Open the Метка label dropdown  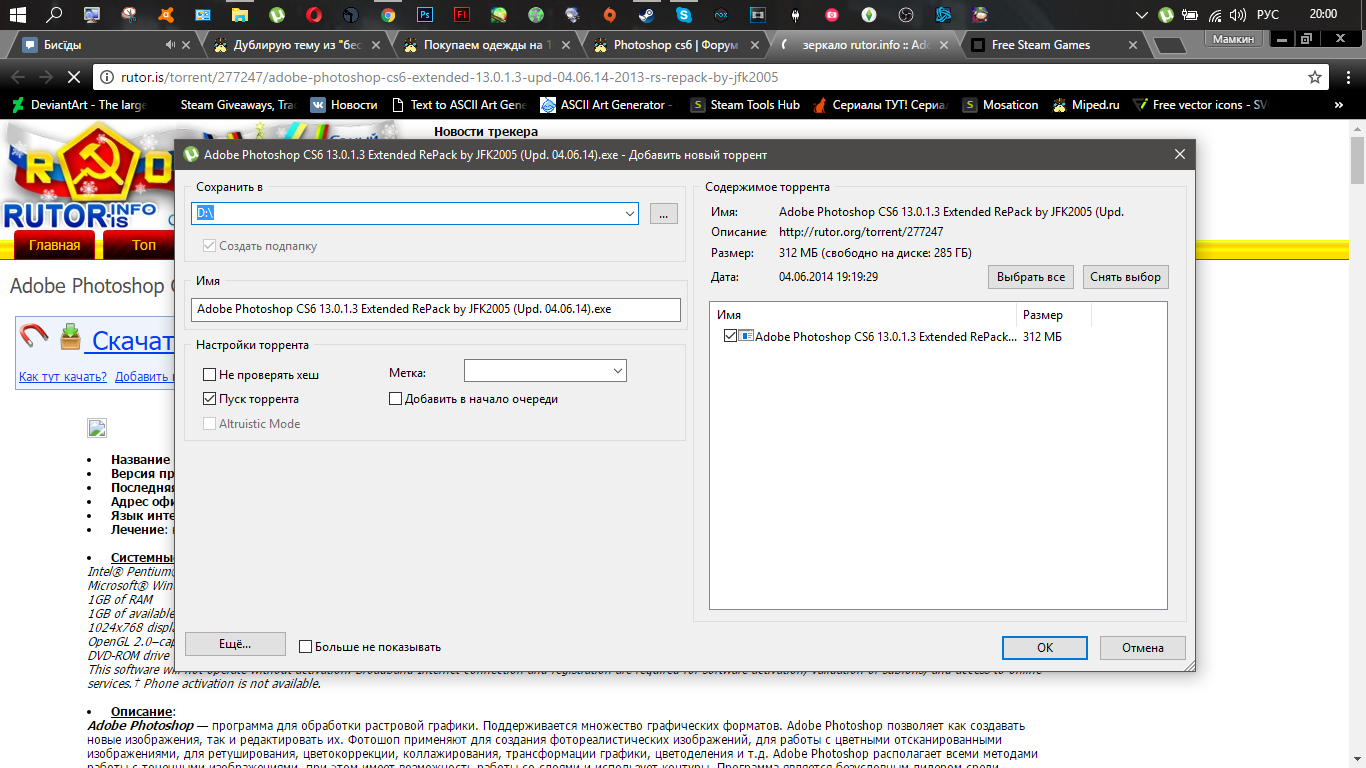[617, 371]
